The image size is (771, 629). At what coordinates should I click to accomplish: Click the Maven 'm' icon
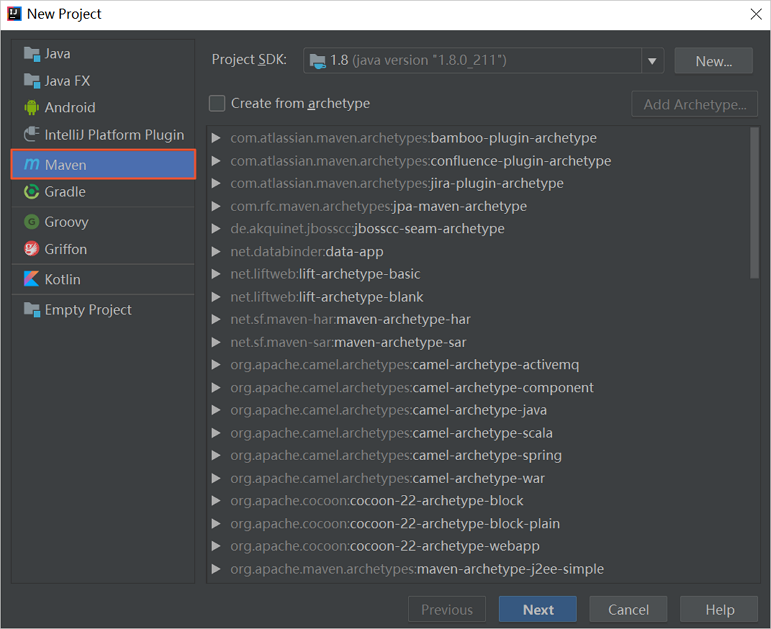[x=31, y=164]
